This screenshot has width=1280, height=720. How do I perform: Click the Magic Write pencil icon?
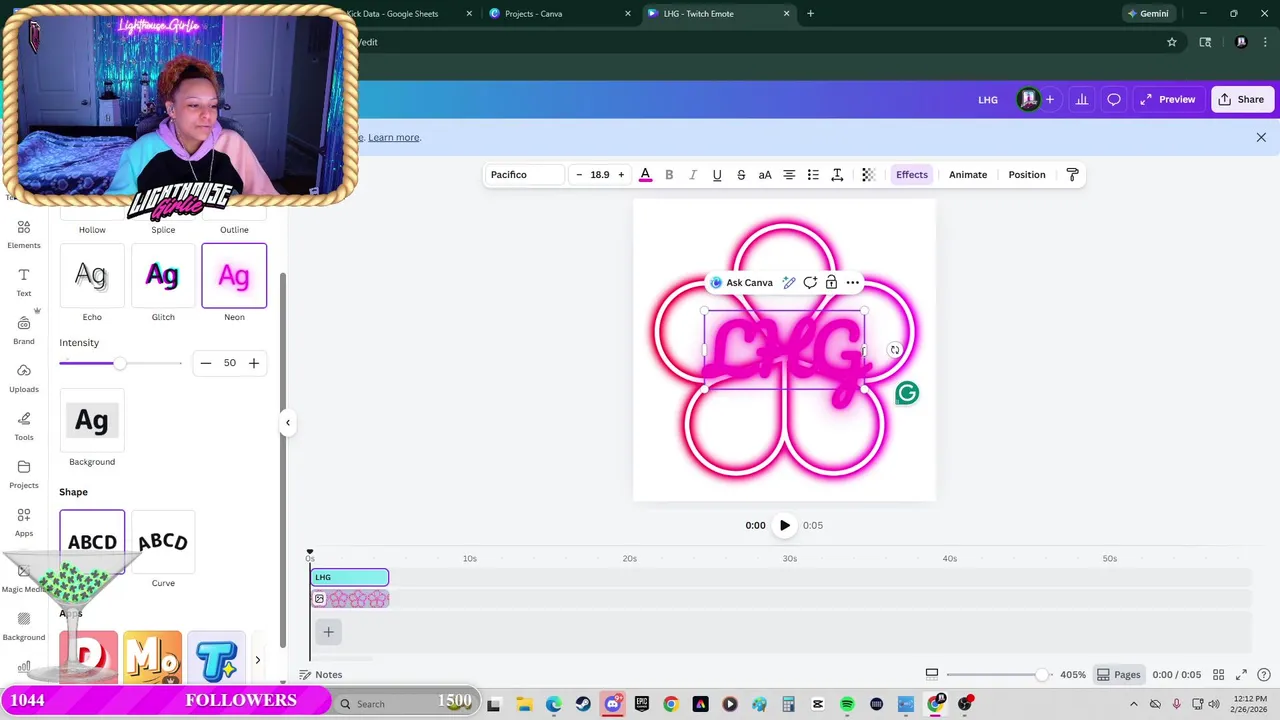789,283
